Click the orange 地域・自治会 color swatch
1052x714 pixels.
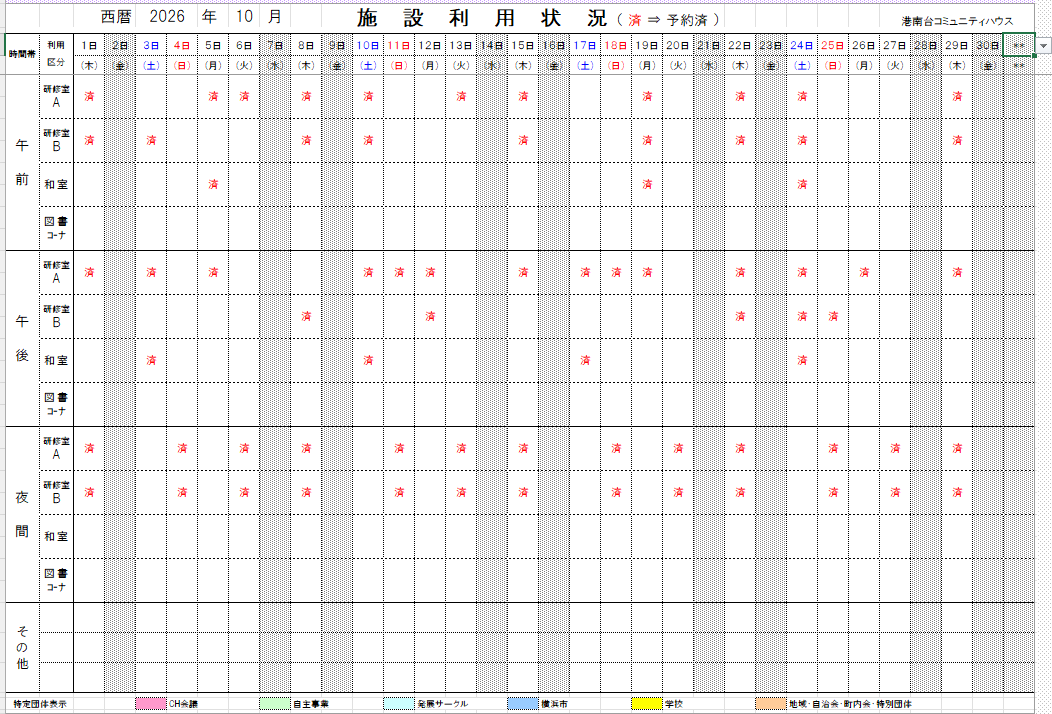click(x=770, y=703)
